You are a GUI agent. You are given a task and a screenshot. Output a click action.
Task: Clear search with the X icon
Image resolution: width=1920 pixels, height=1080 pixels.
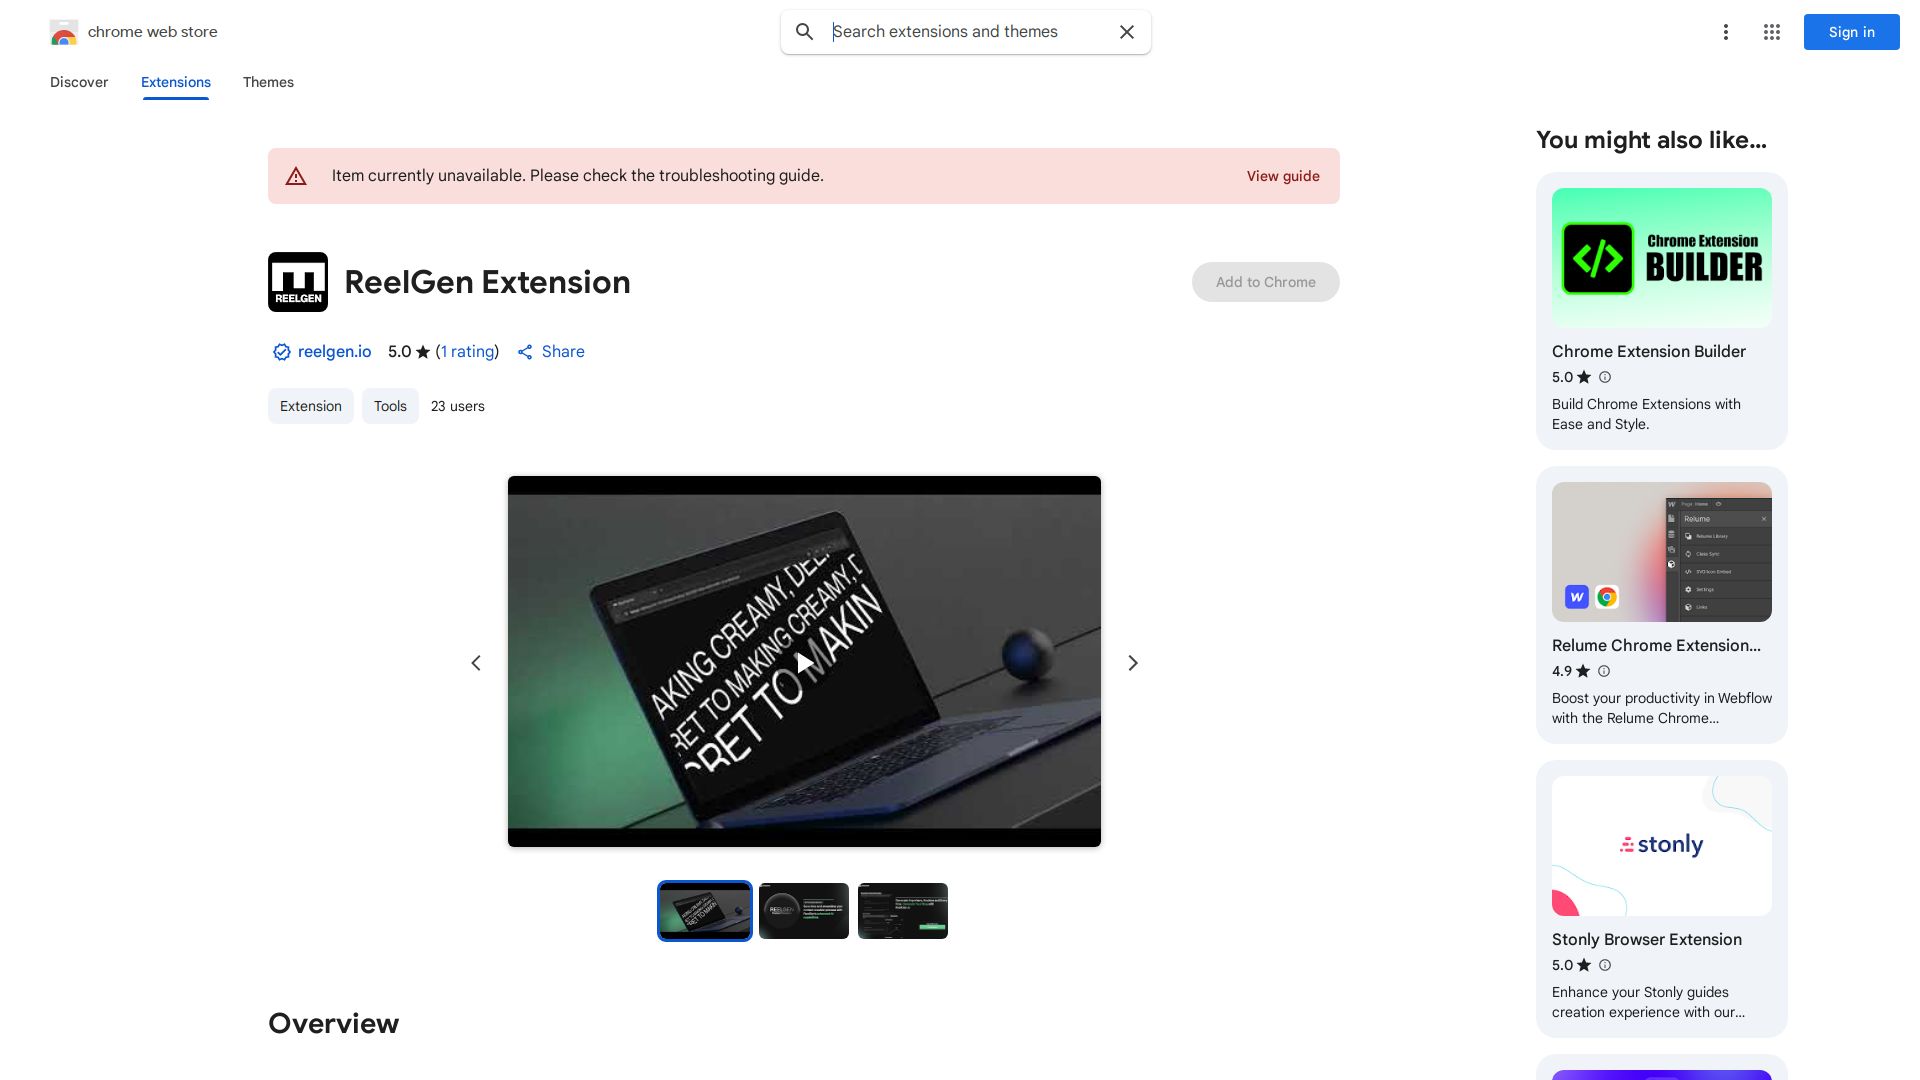click(x=1127, y=32)
